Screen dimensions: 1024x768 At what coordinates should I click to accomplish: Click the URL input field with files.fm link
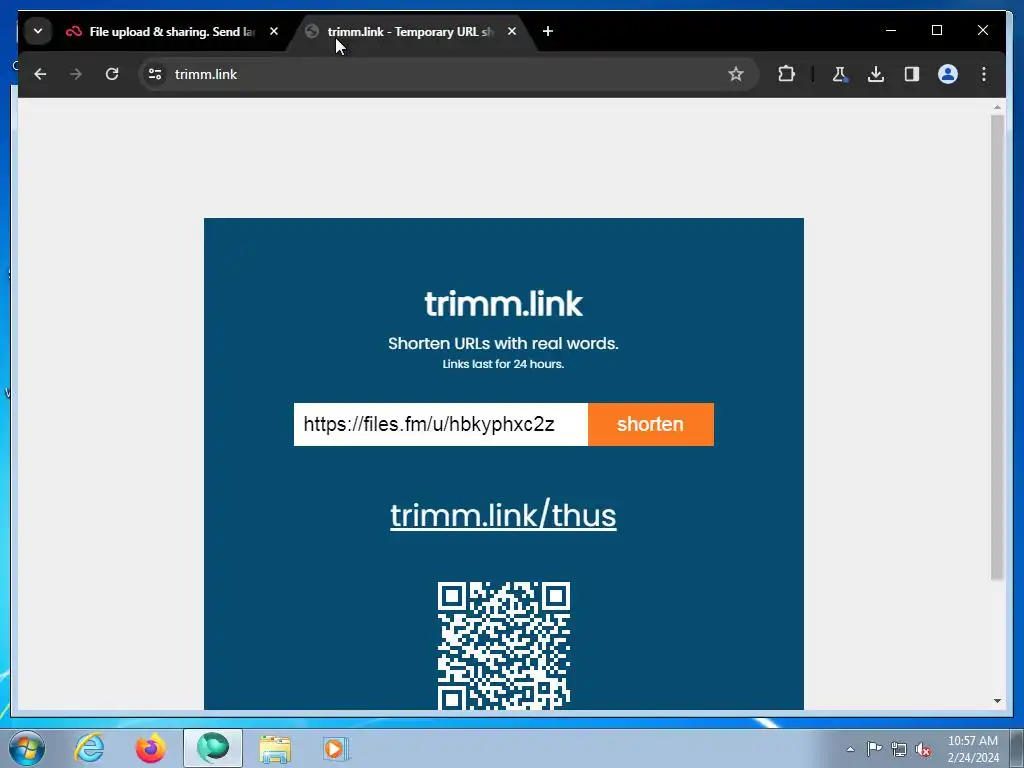coord(441,424)
